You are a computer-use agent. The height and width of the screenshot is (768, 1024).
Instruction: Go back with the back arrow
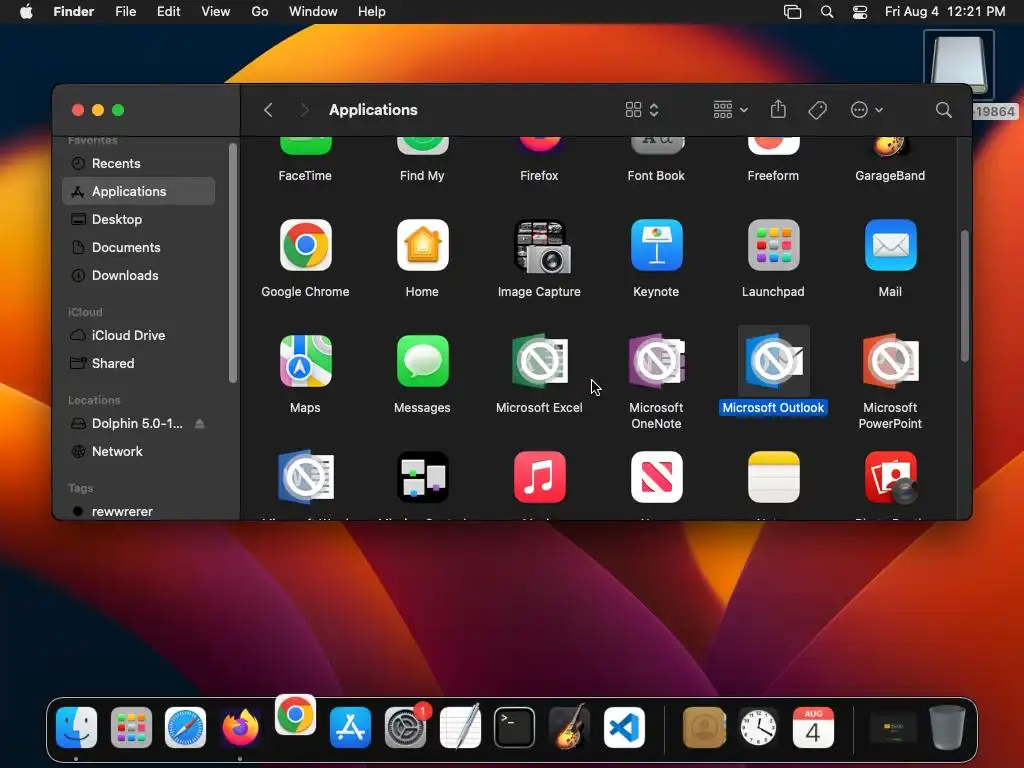point(268,110)
